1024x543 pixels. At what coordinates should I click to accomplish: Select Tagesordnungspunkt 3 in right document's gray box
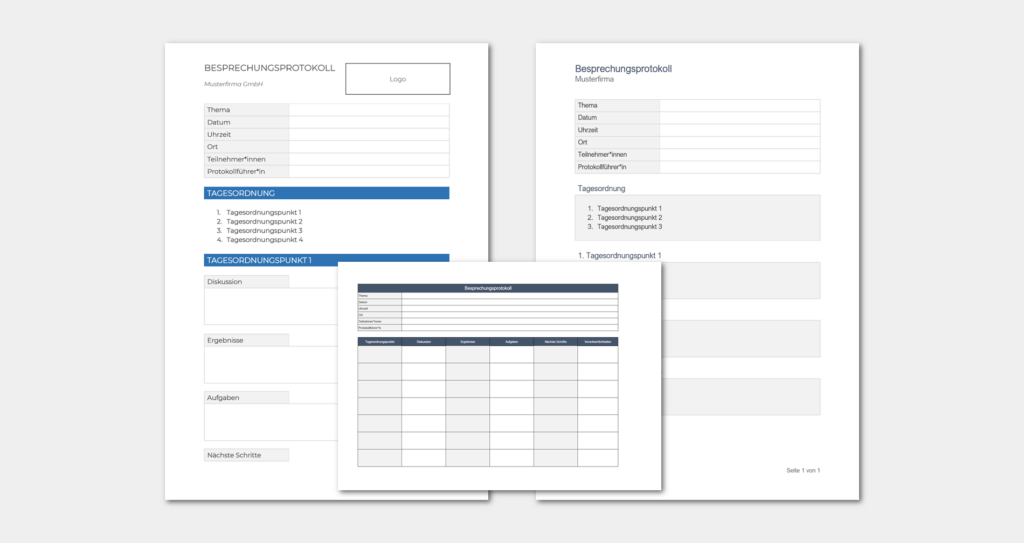pyautogui.click(x=629, y=227)
